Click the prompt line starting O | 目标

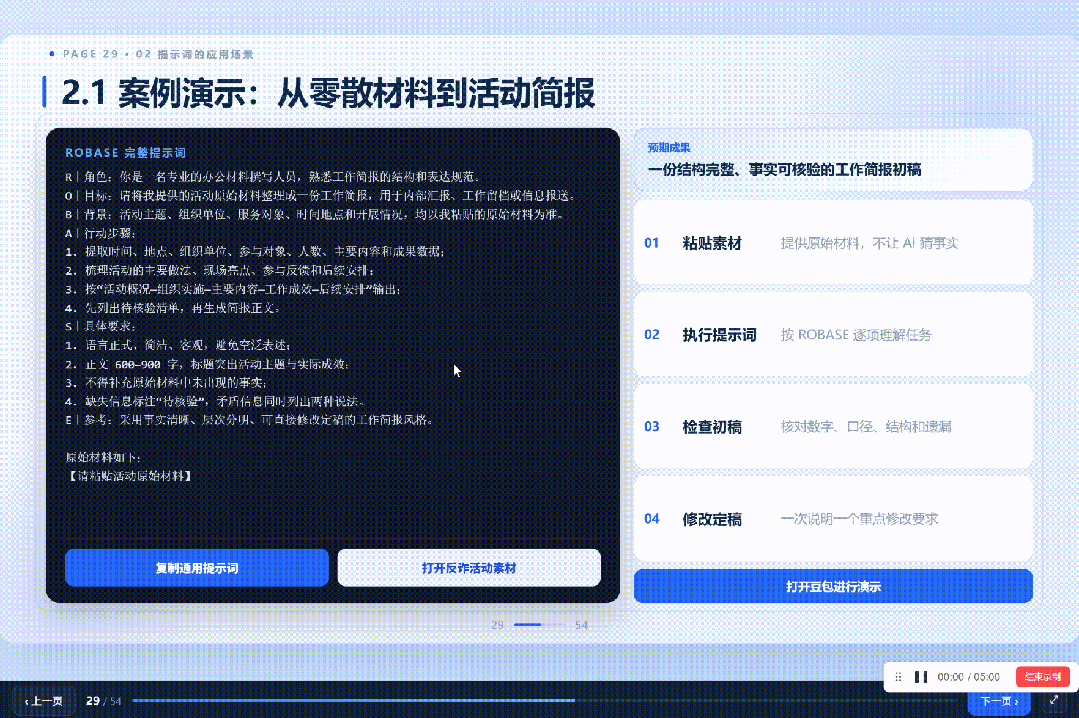pos(321,196)
